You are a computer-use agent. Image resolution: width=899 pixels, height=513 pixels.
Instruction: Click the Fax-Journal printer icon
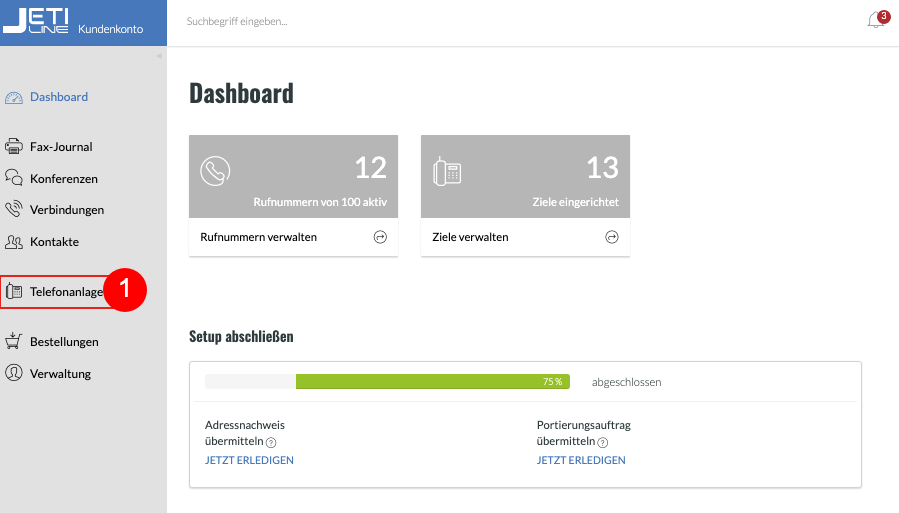pos(14,147)
